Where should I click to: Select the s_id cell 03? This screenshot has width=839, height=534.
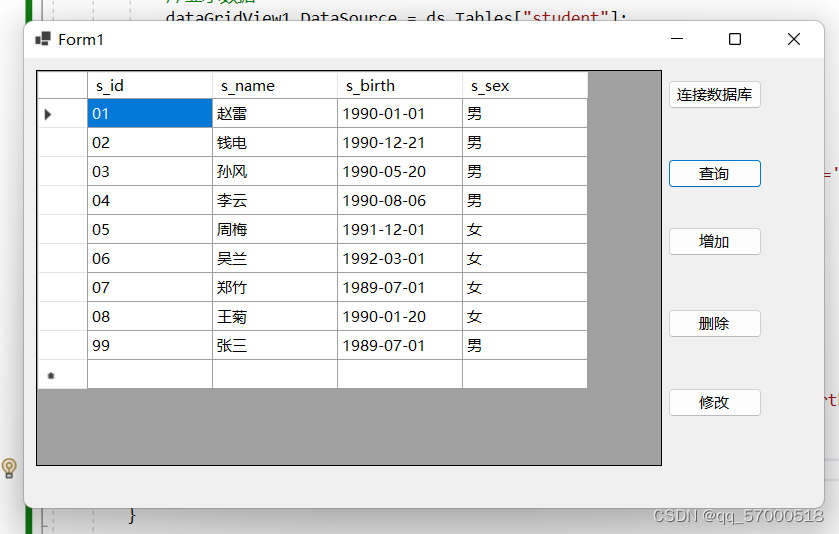(150, 171)
